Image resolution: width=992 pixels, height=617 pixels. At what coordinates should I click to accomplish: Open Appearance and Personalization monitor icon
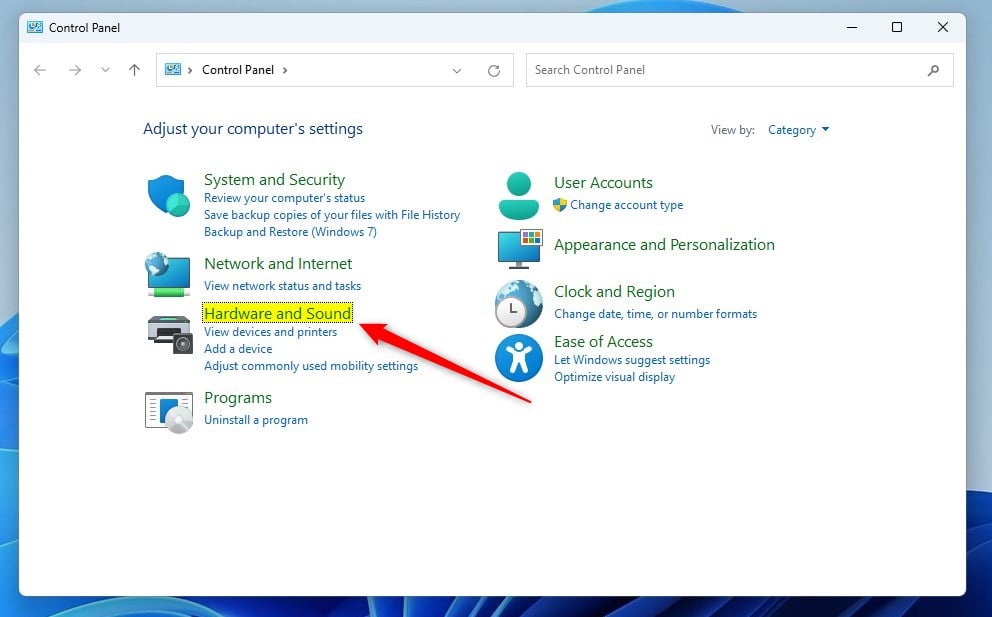520,248
